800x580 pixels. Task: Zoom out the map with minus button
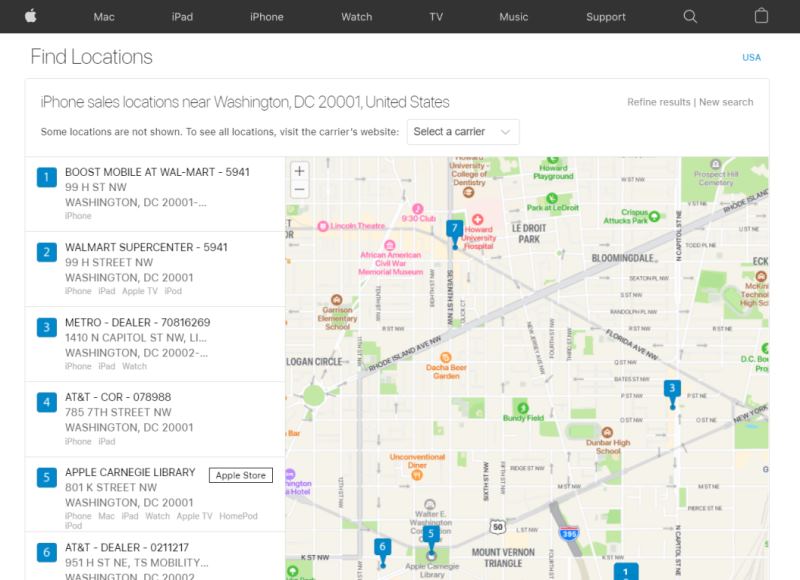click(x=299, y=190)
